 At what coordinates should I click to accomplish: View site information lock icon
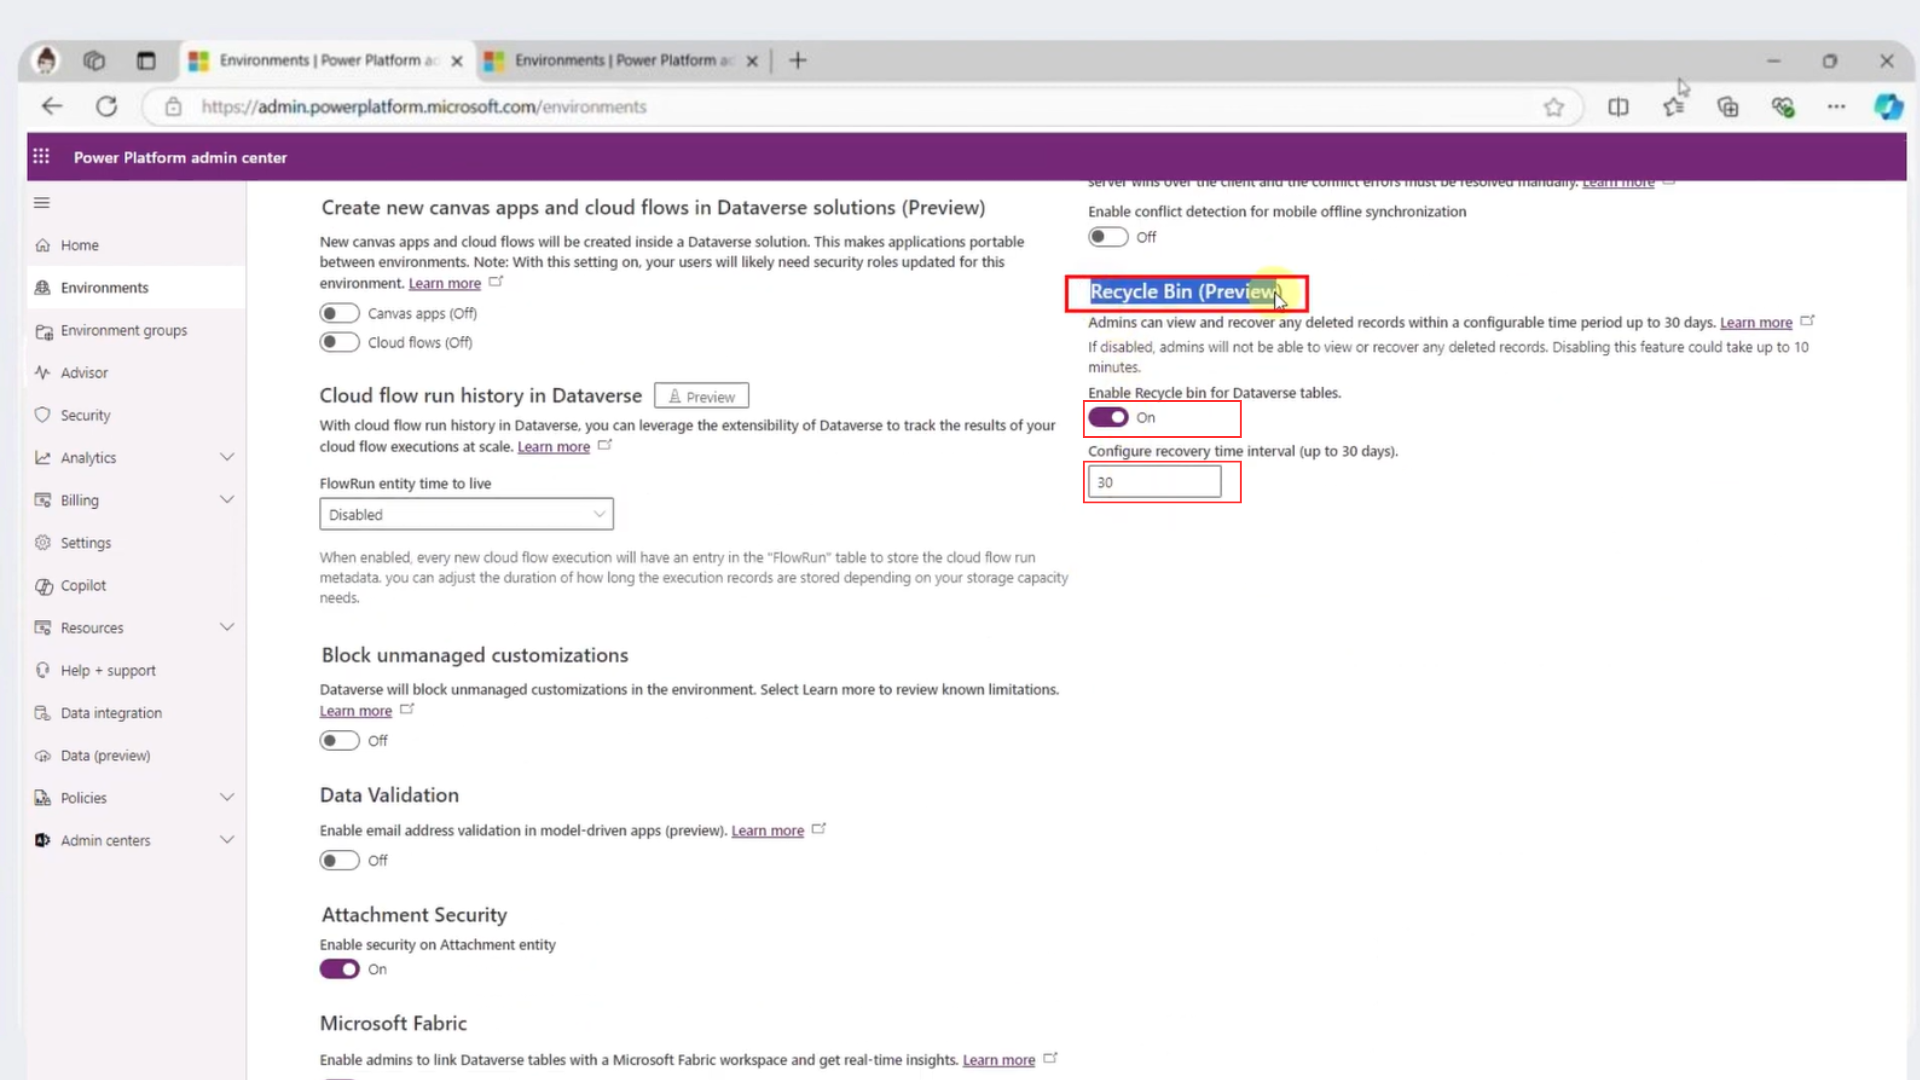[173, 107]
